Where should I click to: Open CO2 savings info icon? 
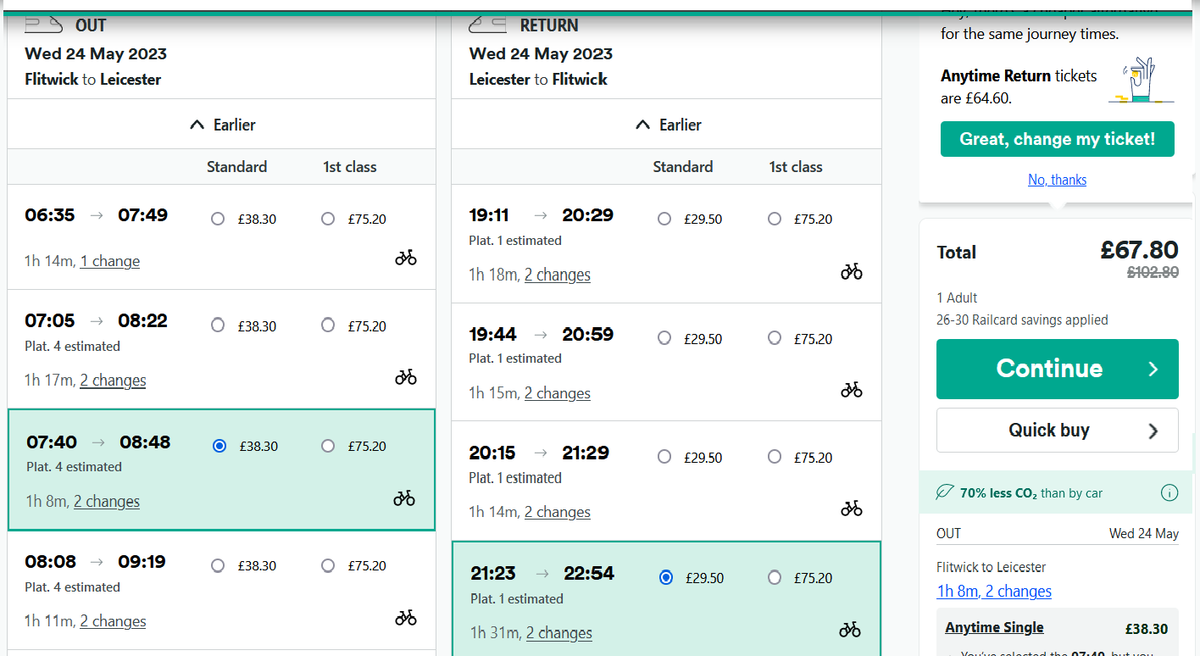coord(1168,493)
